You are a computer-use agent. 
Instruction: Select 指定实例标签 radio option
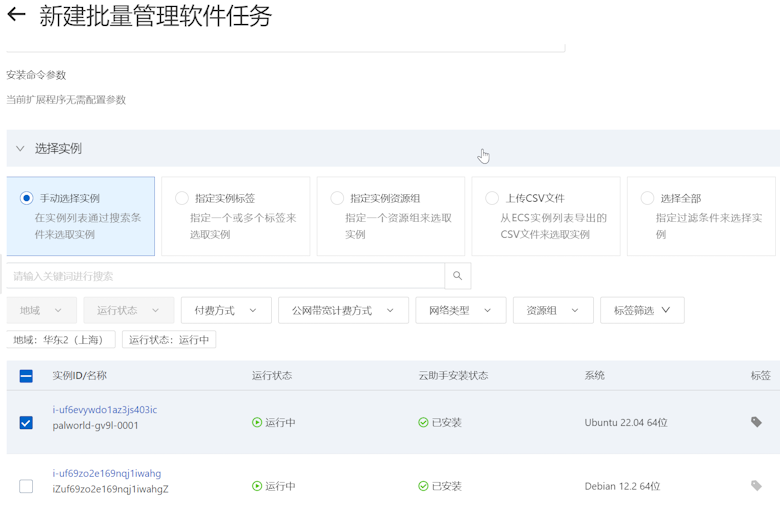182,198
